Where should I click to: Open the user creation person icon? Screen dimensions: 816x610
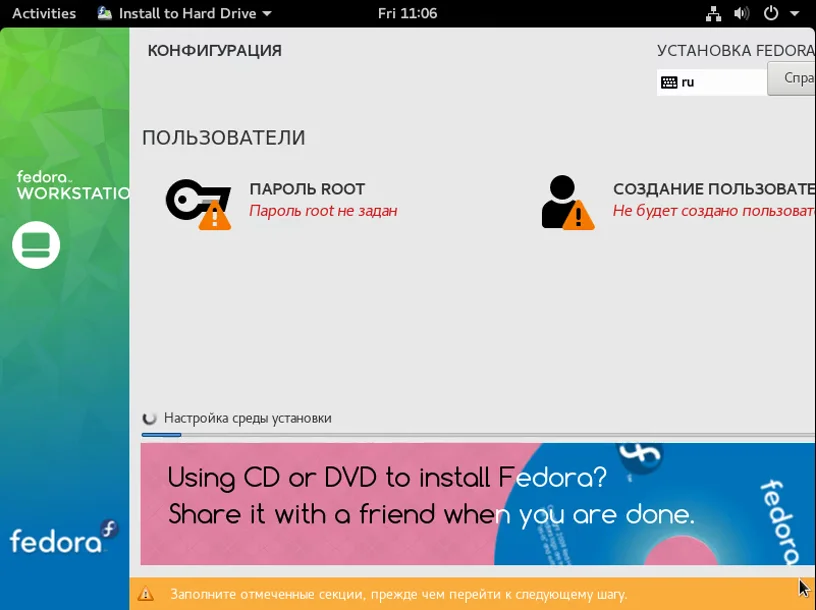click(567, 202)
